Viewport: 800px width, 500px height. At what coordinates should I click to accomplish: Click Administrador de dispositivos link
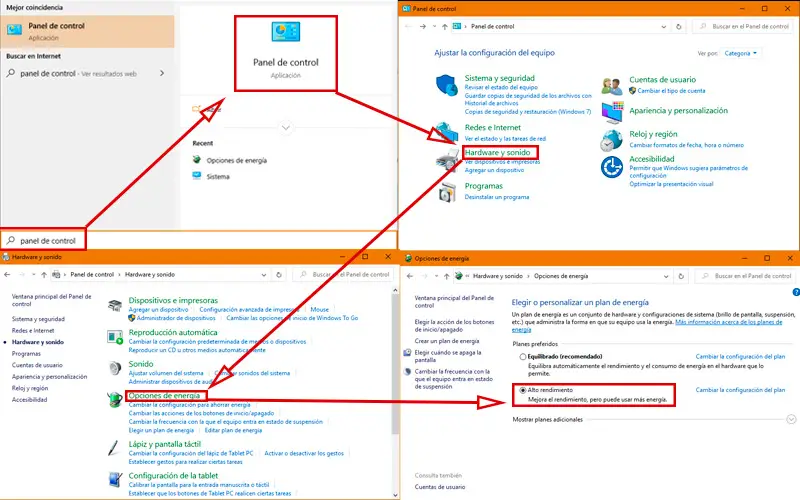coord(176,318)
